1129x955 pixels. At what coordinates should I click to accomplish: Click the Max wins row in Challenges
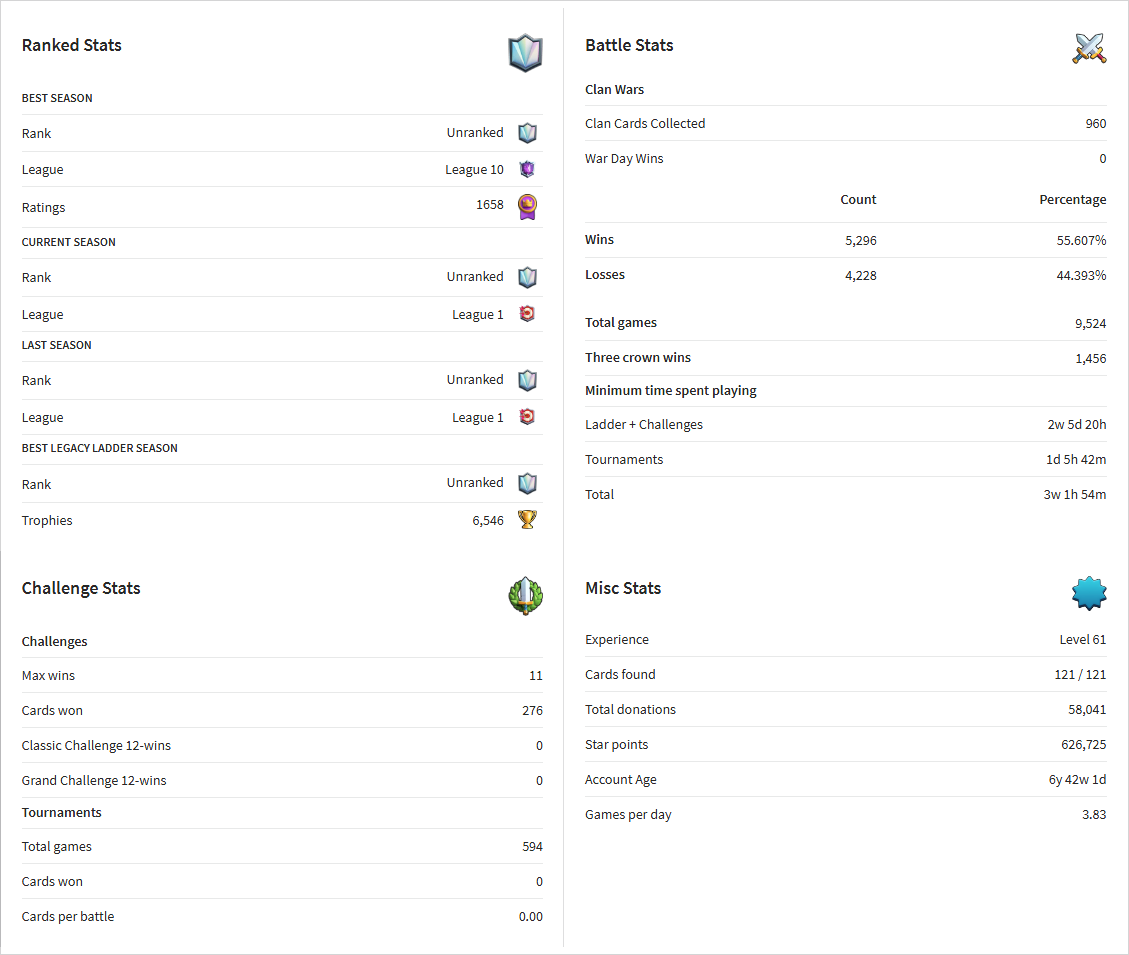coord(282,676)
